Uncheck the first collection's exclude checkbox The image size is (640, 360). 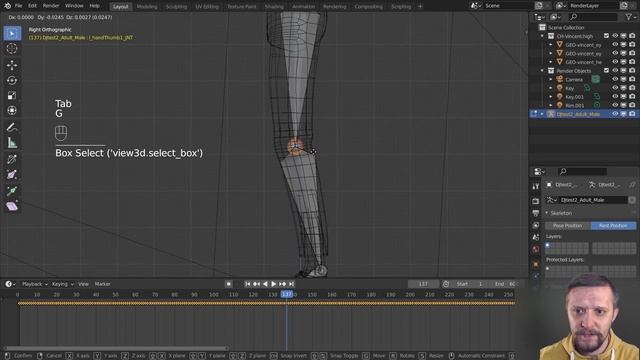606,36
